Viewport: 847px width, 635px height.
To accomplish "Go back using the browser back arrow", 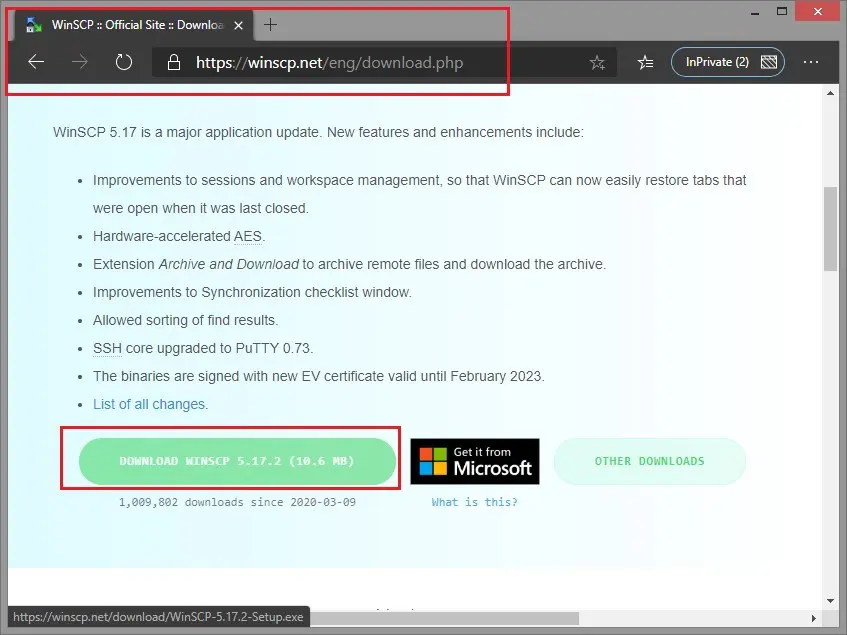I will coord(36,62).
